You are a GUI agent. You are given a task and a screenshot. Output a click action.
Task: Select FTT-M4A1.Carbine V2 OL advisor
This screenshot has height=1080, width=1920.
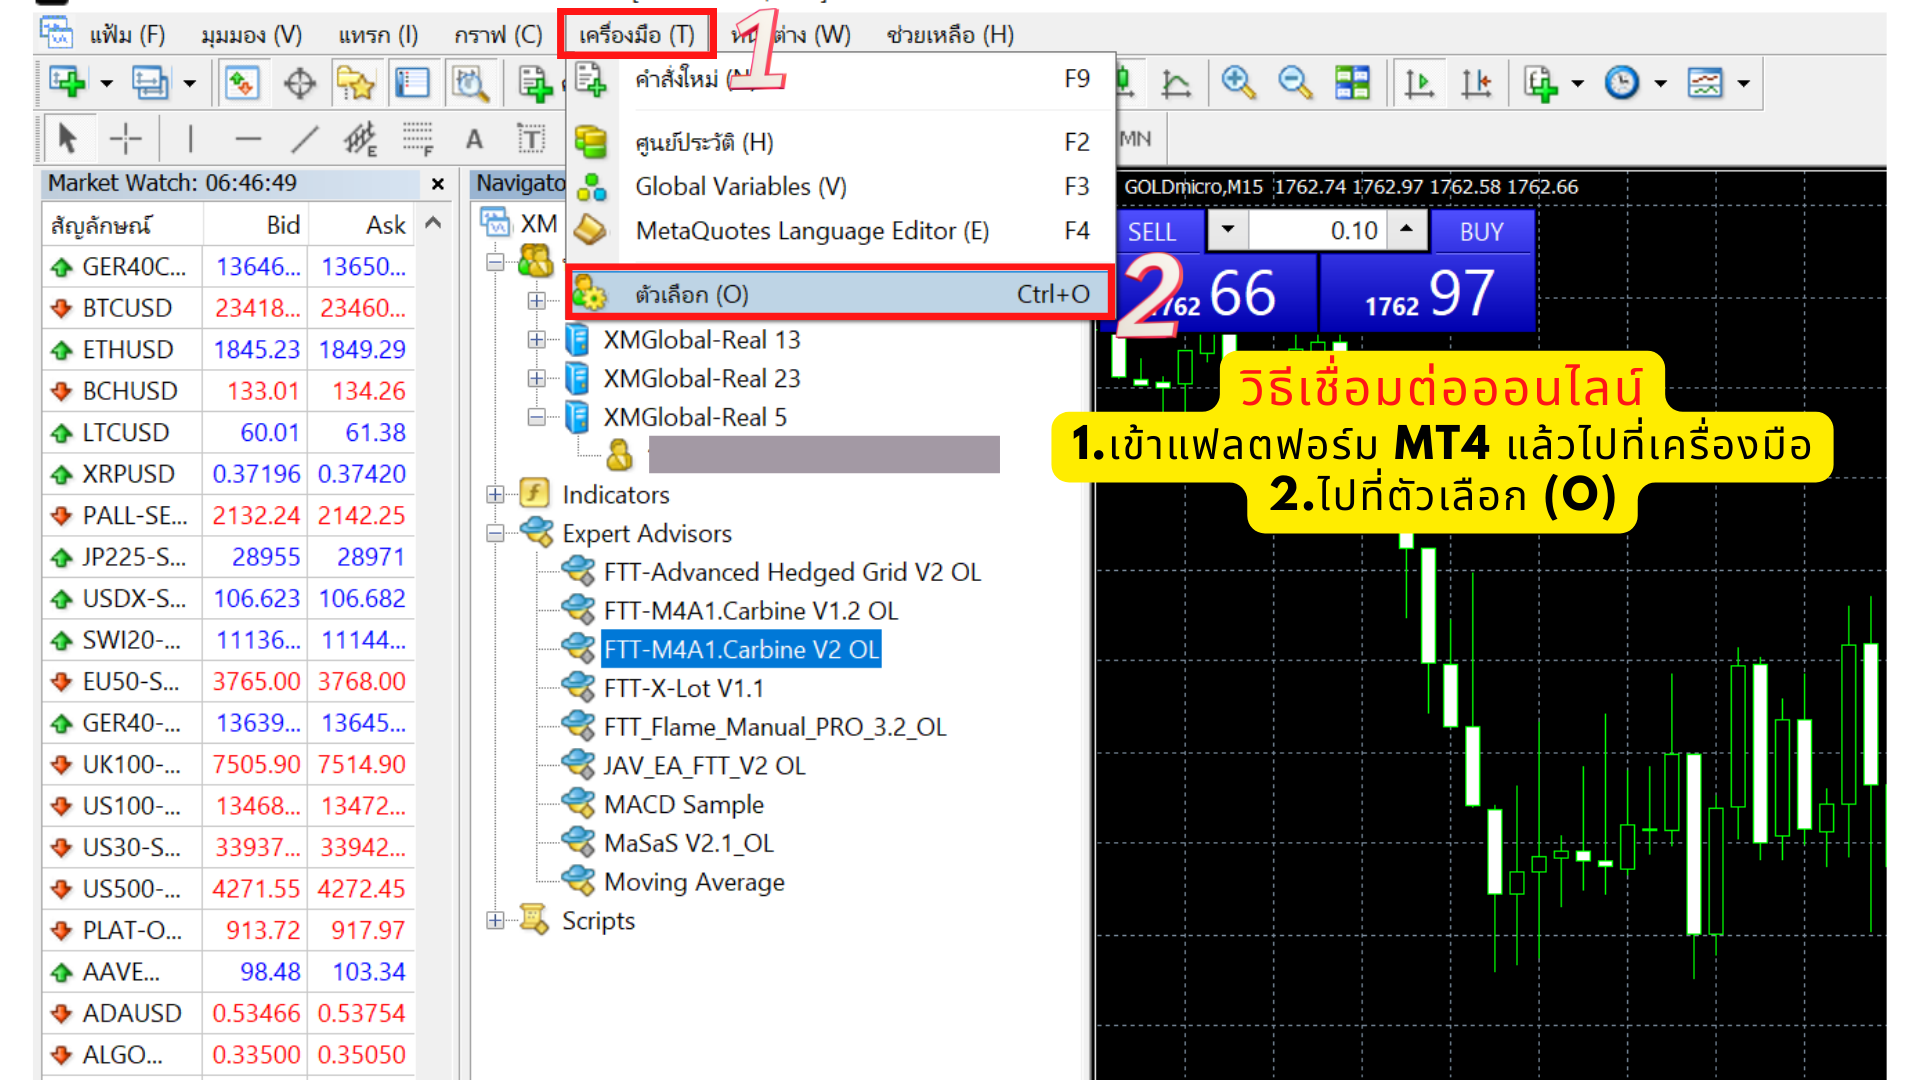[x=741, y=650]
